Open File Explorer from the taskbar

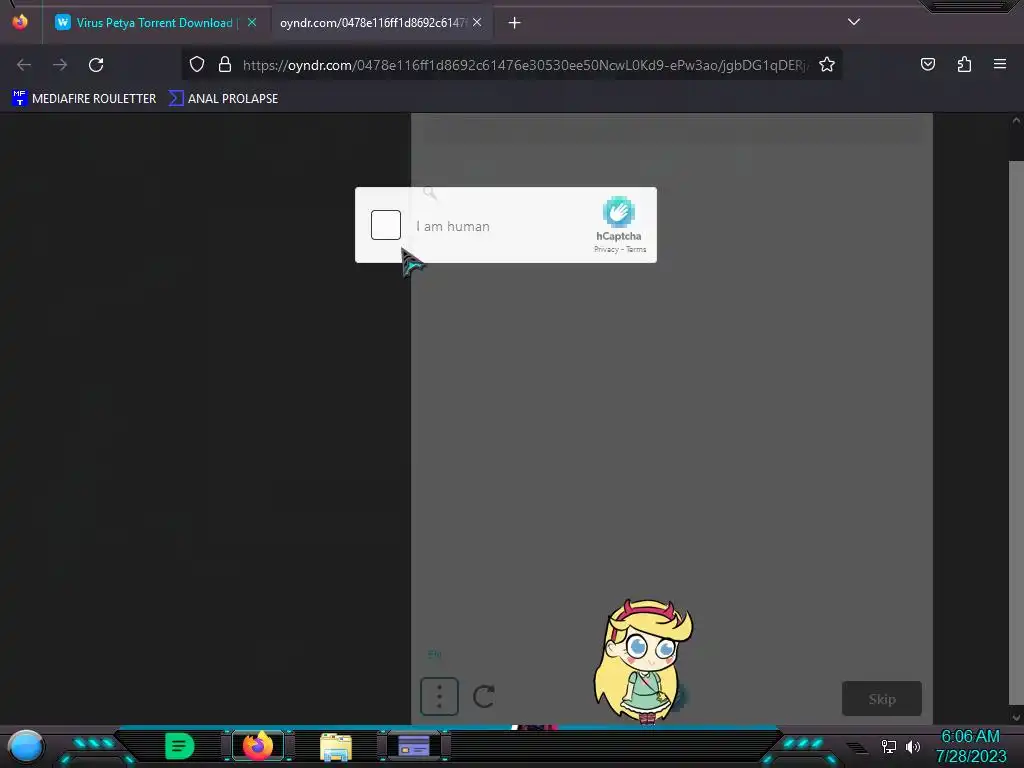(336, 746)
